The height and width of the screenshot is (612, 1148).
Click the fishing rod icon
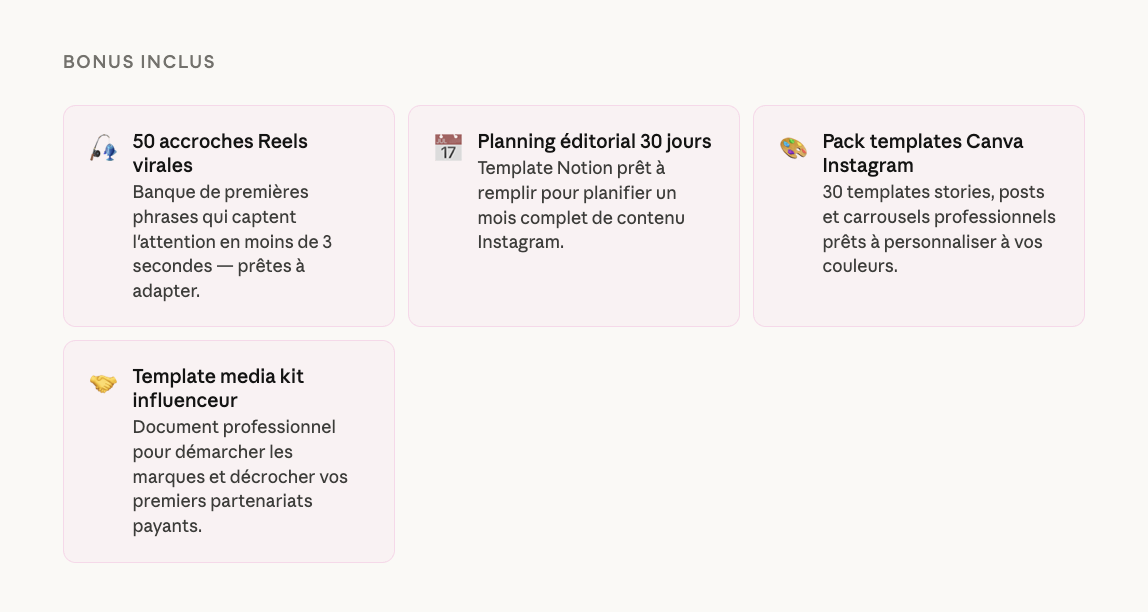(103, 149)
